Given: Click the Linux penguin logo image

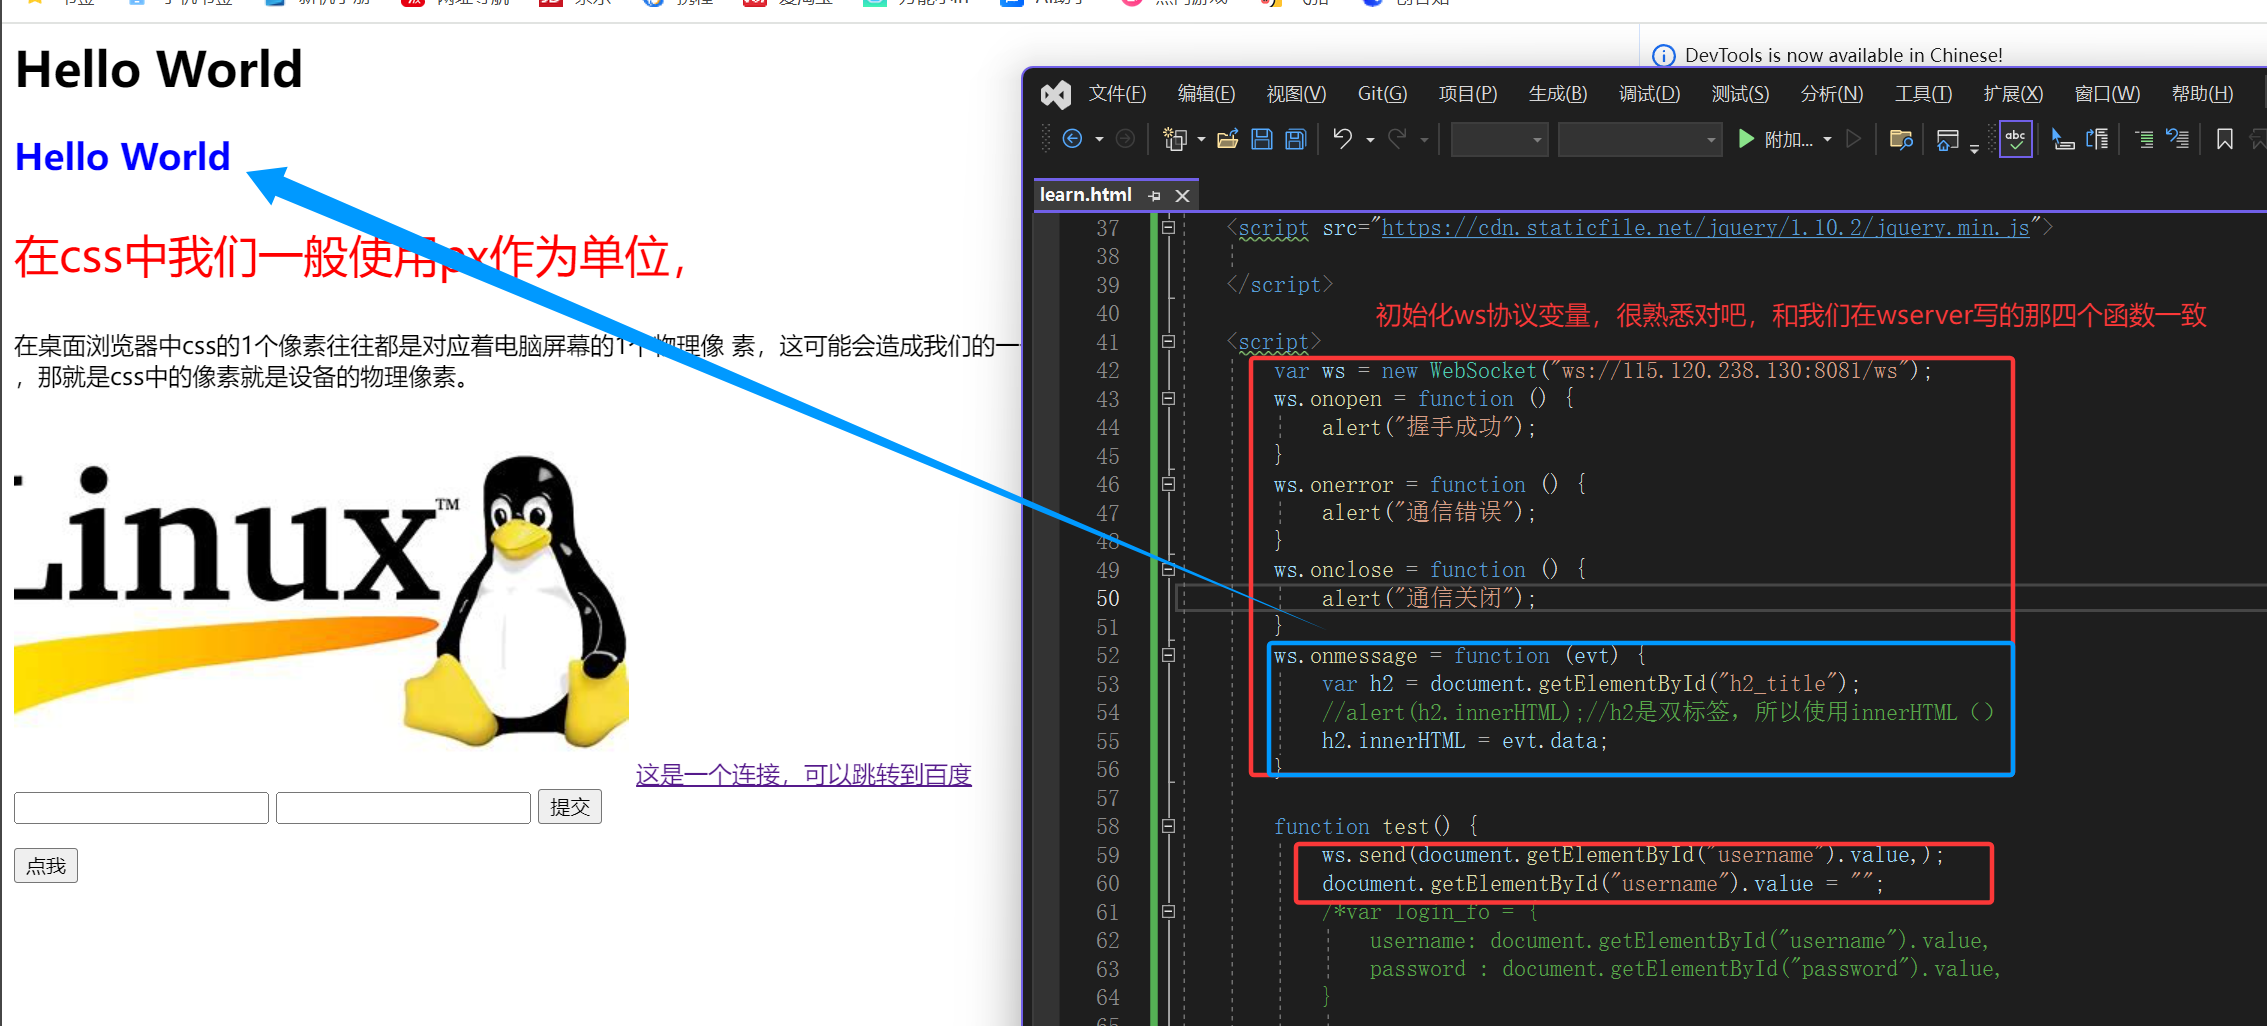Looking at the screenshot, I should click(321, 600).
